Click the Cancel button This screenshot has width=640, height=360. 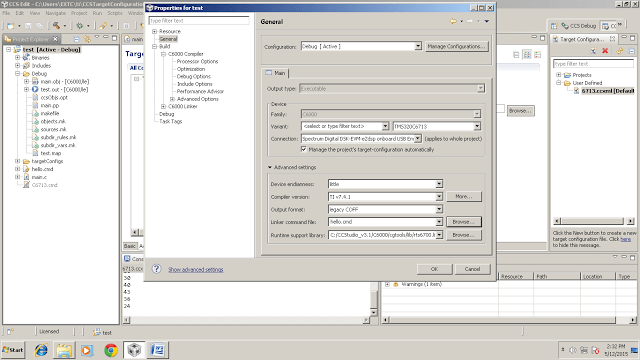pyautogui.click(x=472, y=269)
